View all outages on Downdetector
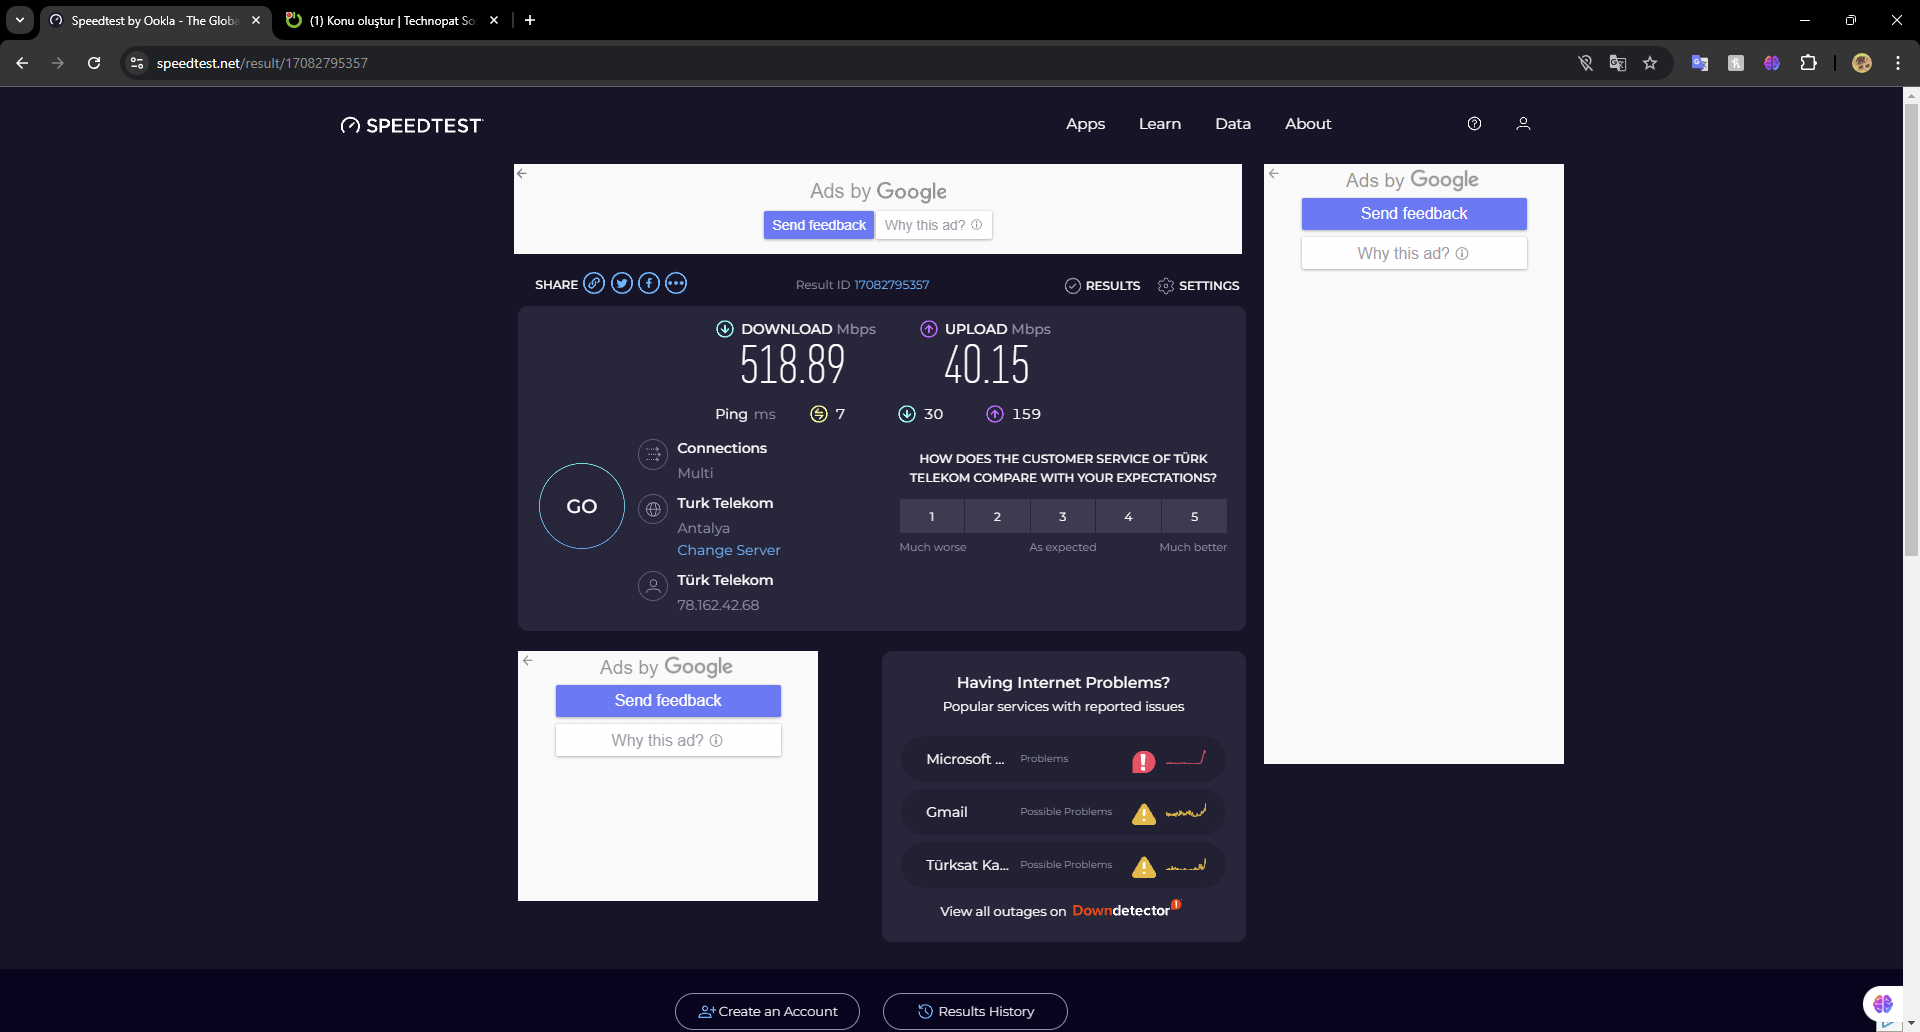The image size is (1920, 1032). 1060,911
